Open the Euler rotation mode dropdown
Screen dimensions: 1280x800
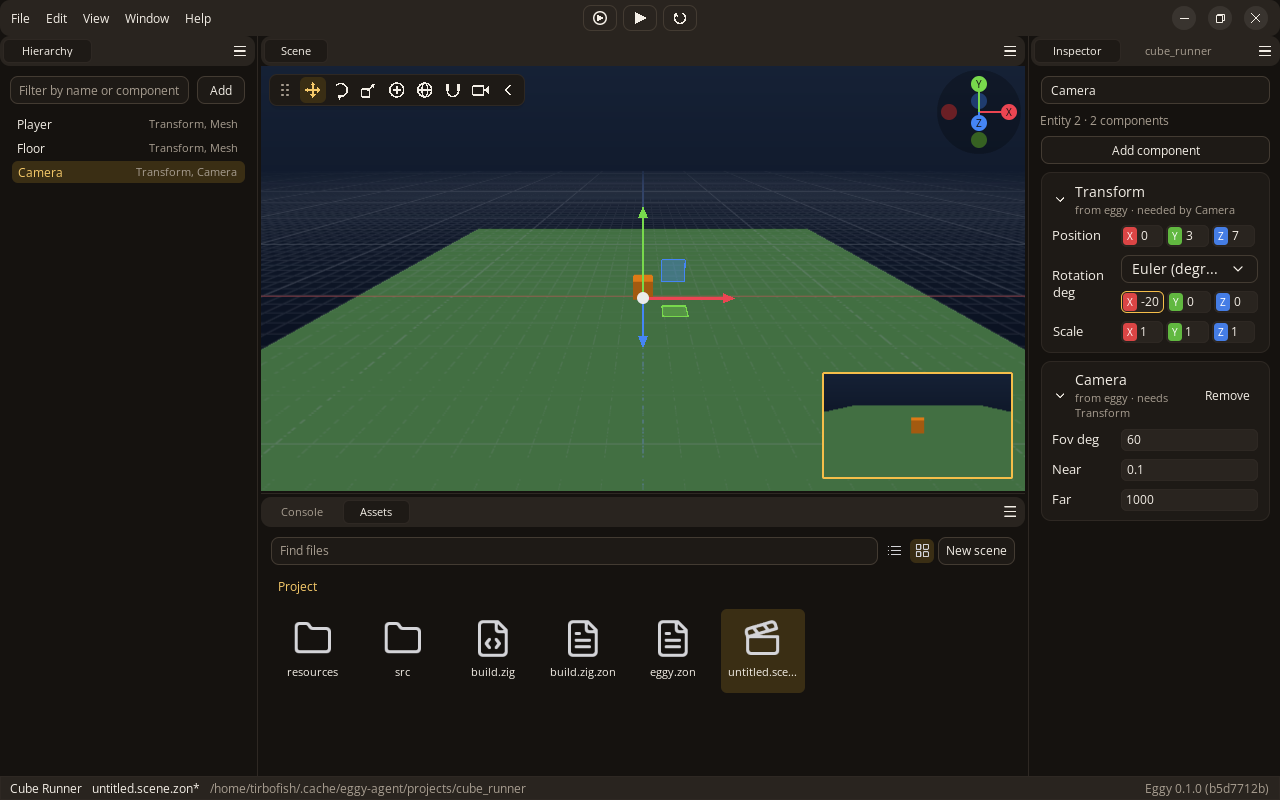click(1189, 269)
